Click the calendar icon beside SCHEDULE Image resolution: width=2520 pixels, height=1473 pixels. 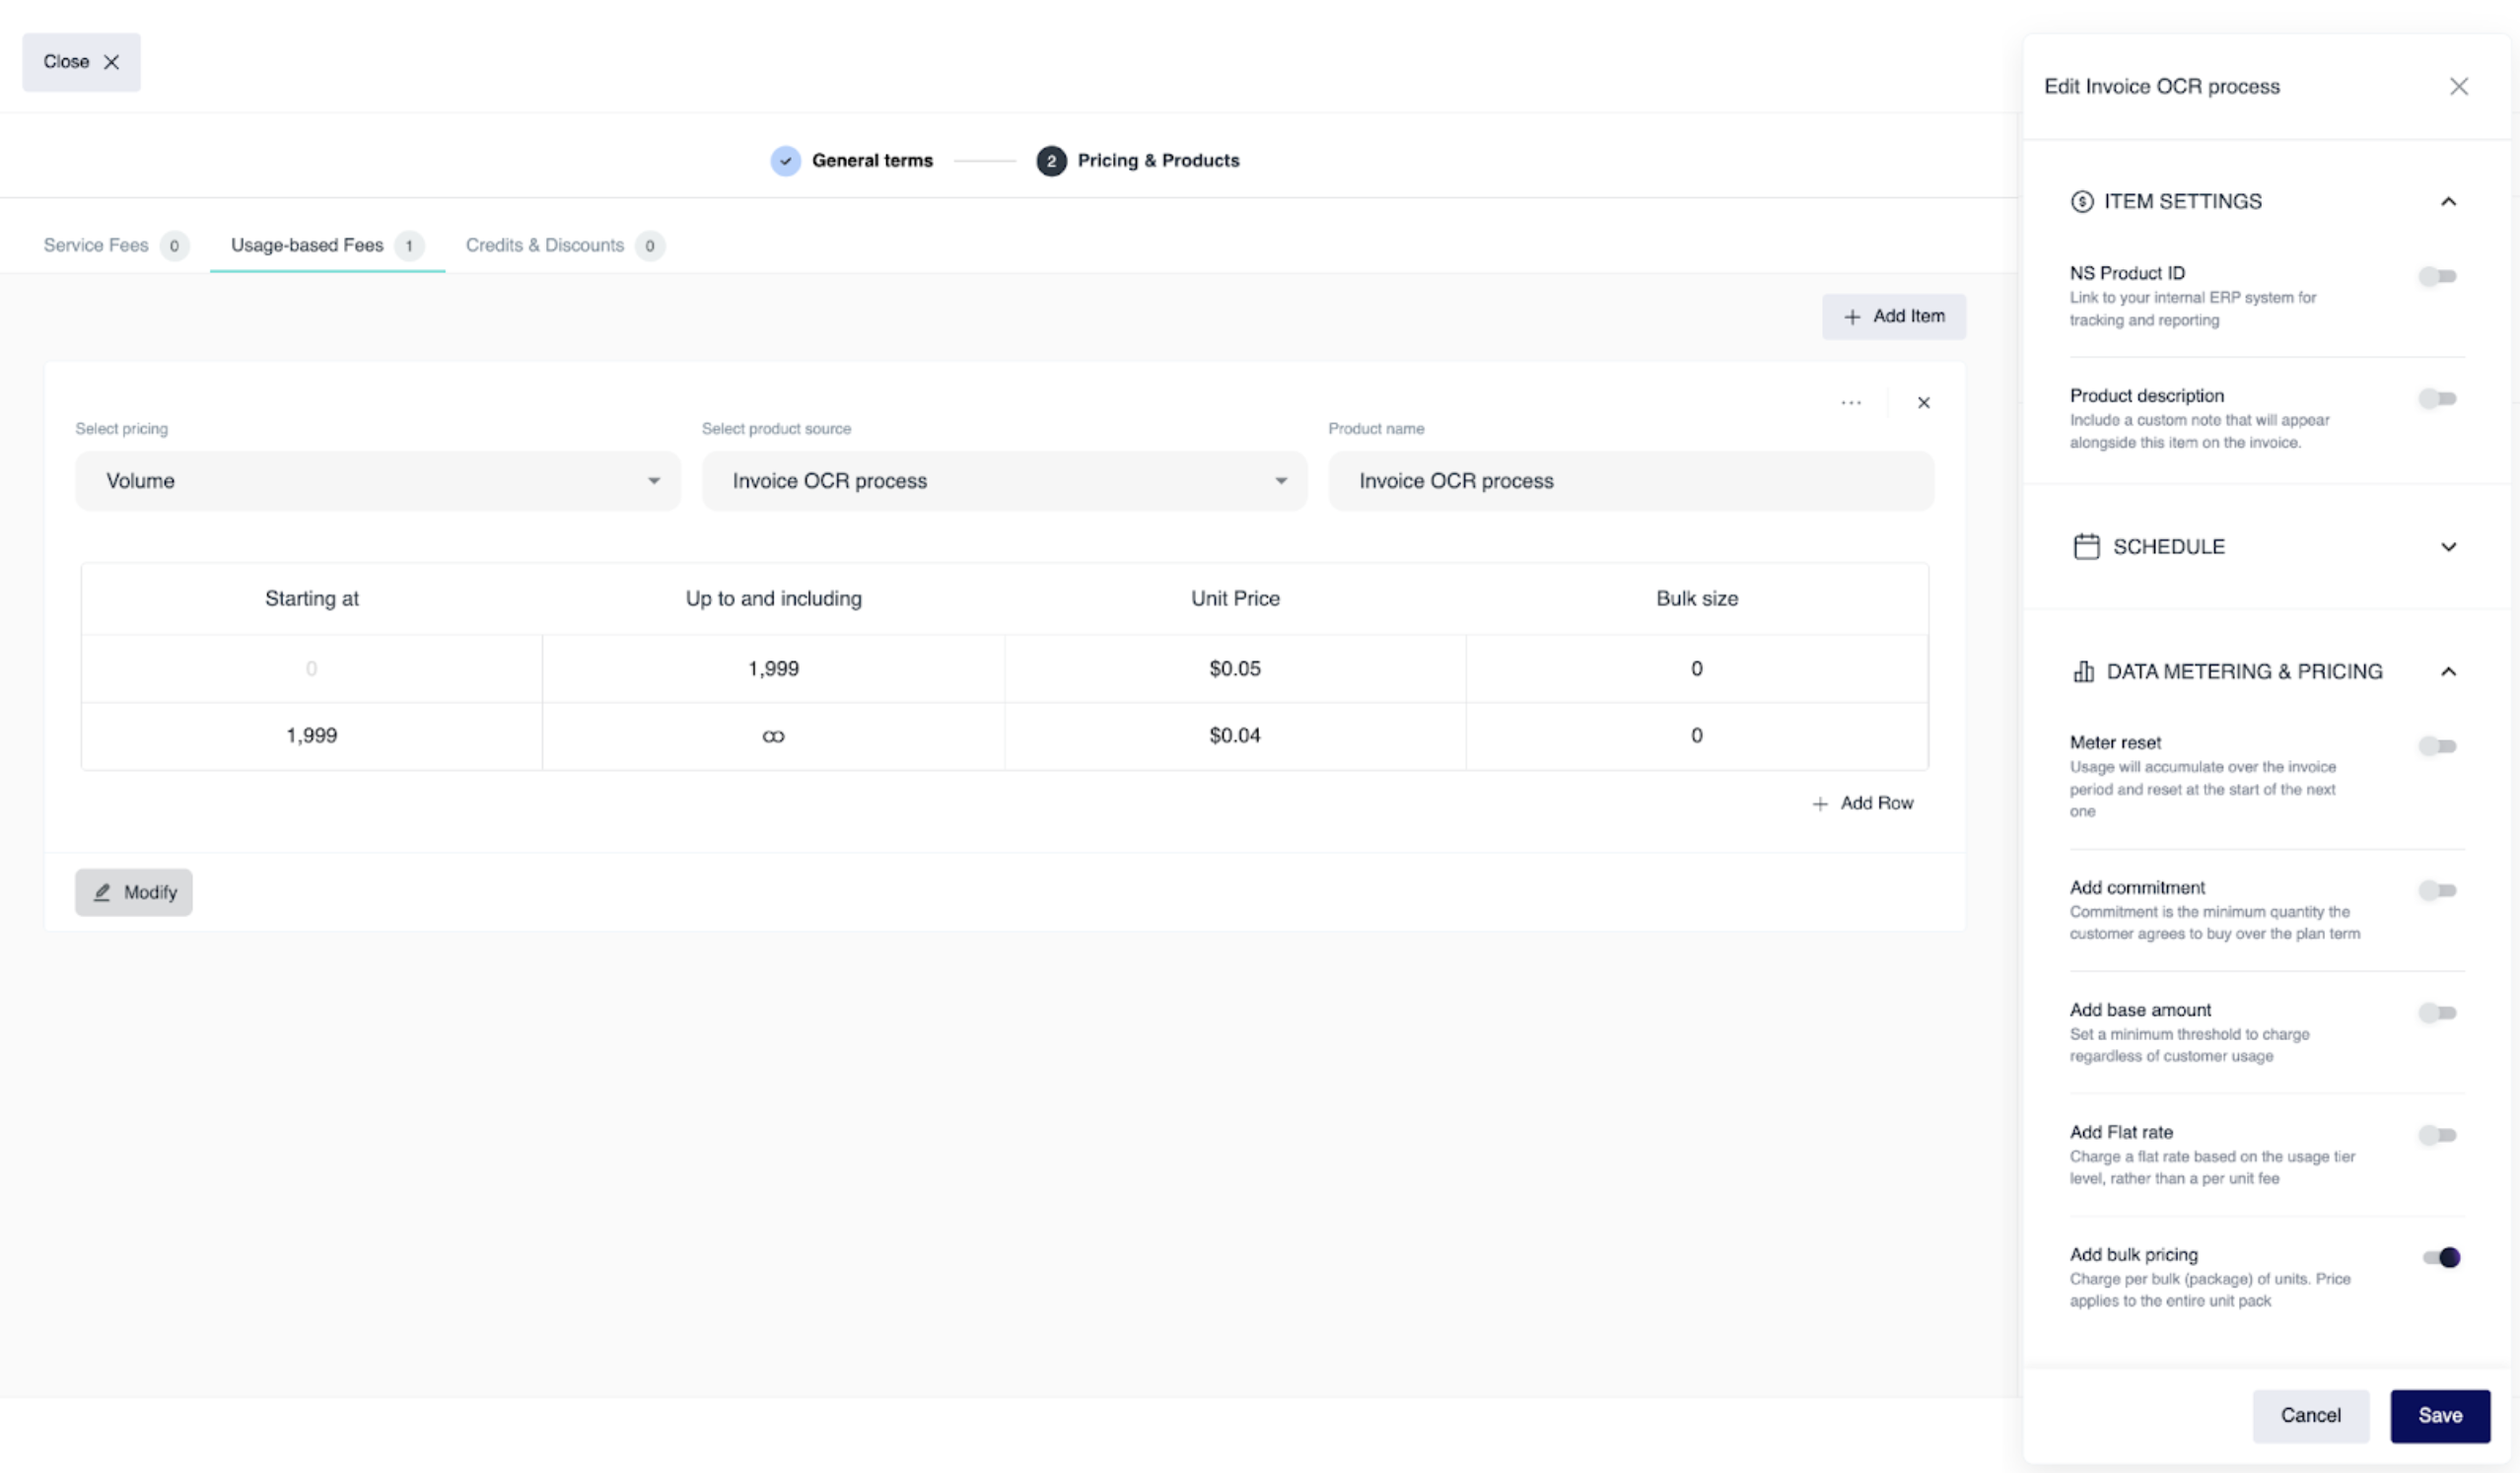2085,546
